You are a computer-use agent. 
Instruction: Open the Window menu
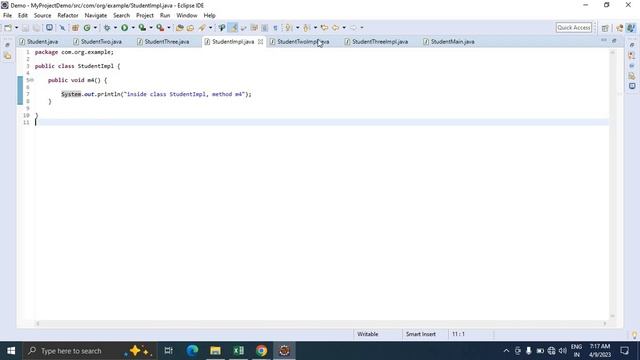point(187,16)
